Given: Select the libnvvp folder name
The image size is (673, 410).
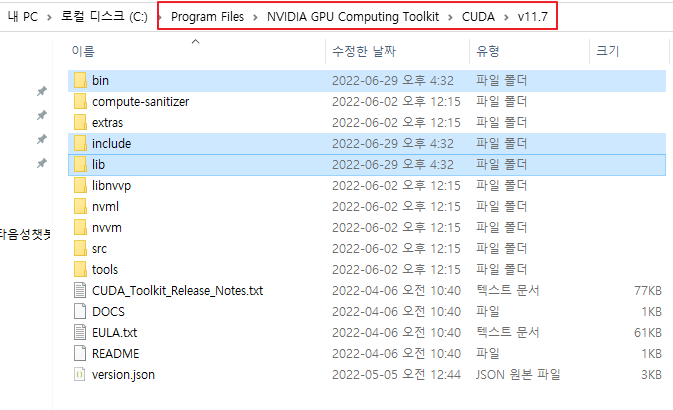Looking at the screenshot, I should [111, 186].
